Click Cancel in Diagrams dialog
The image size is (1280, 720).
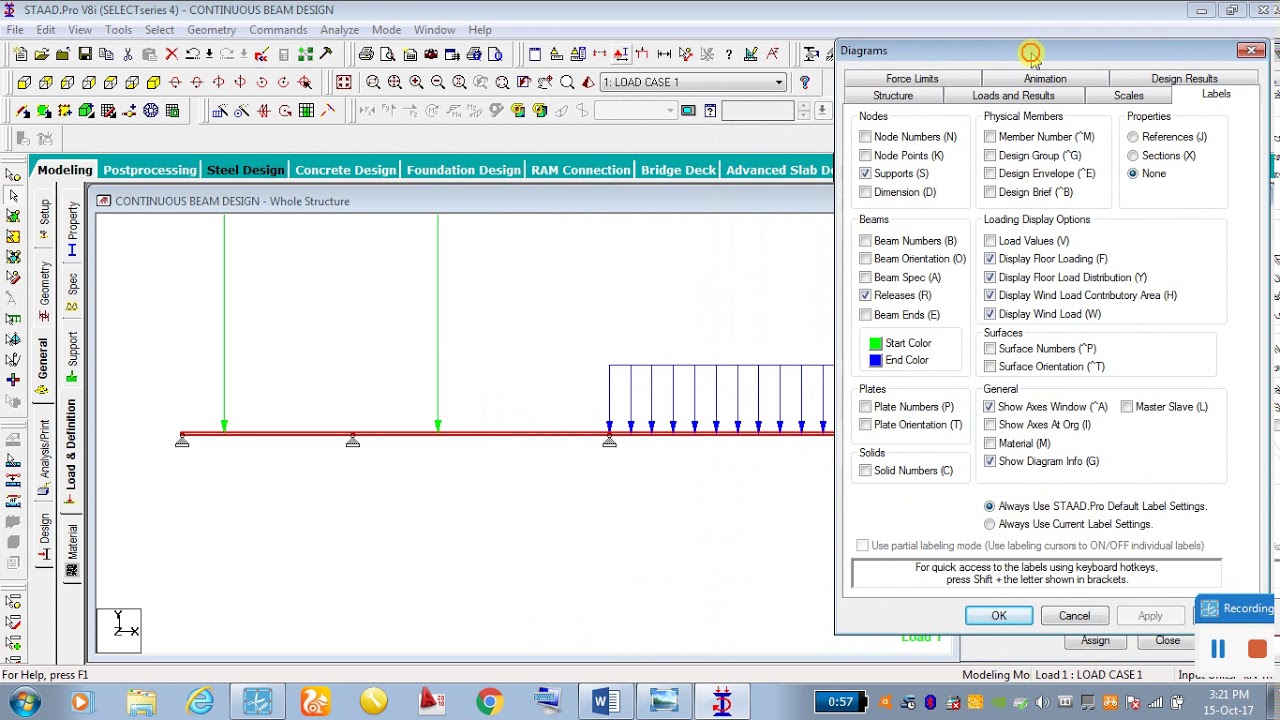point(1075,616)
